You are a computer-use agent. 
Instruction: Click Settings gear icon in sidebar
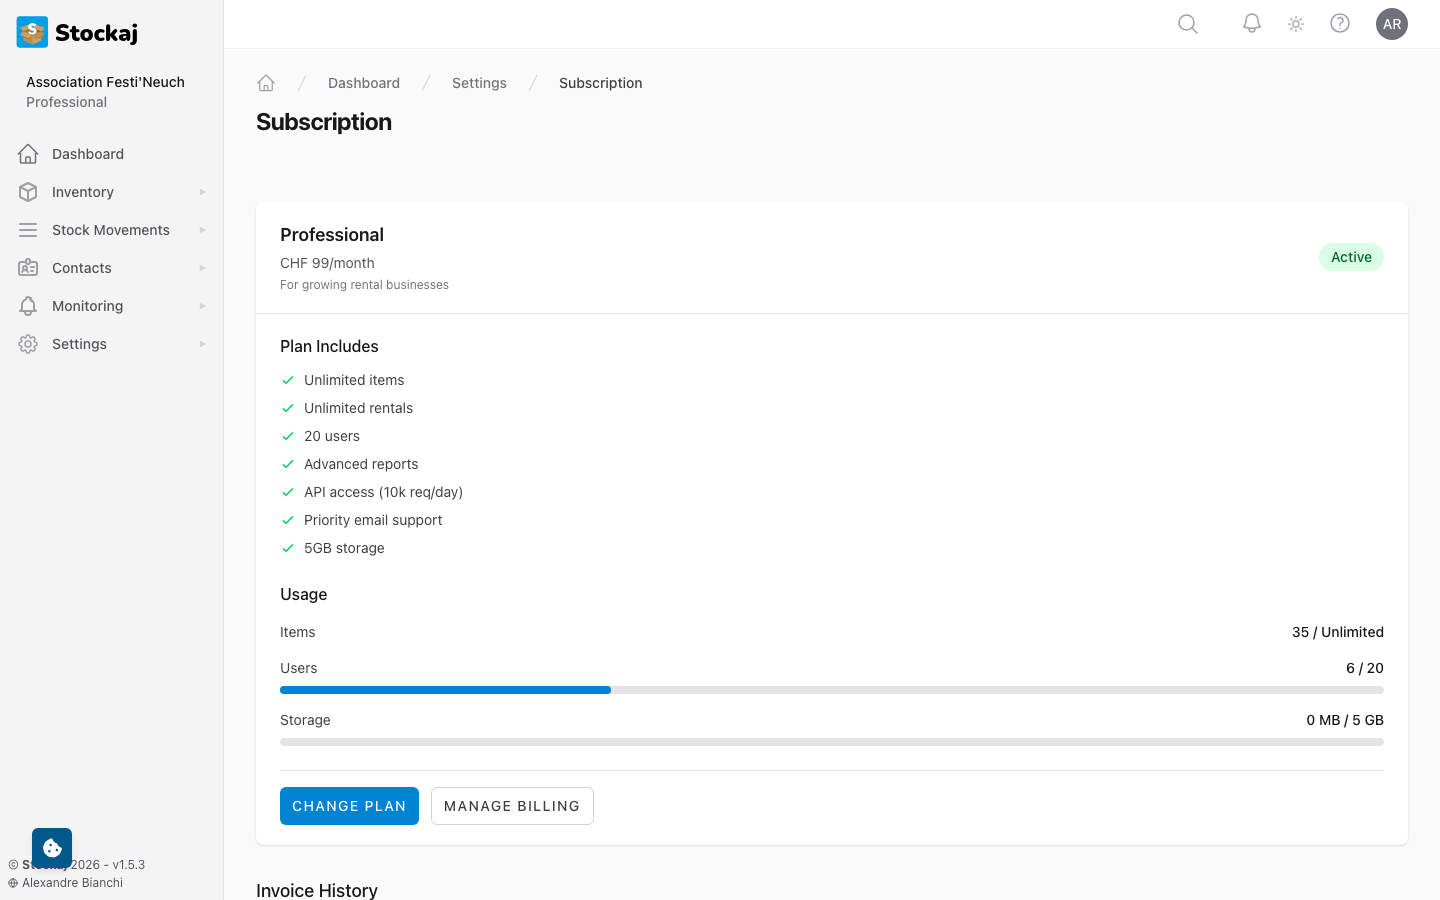point(28,344)
